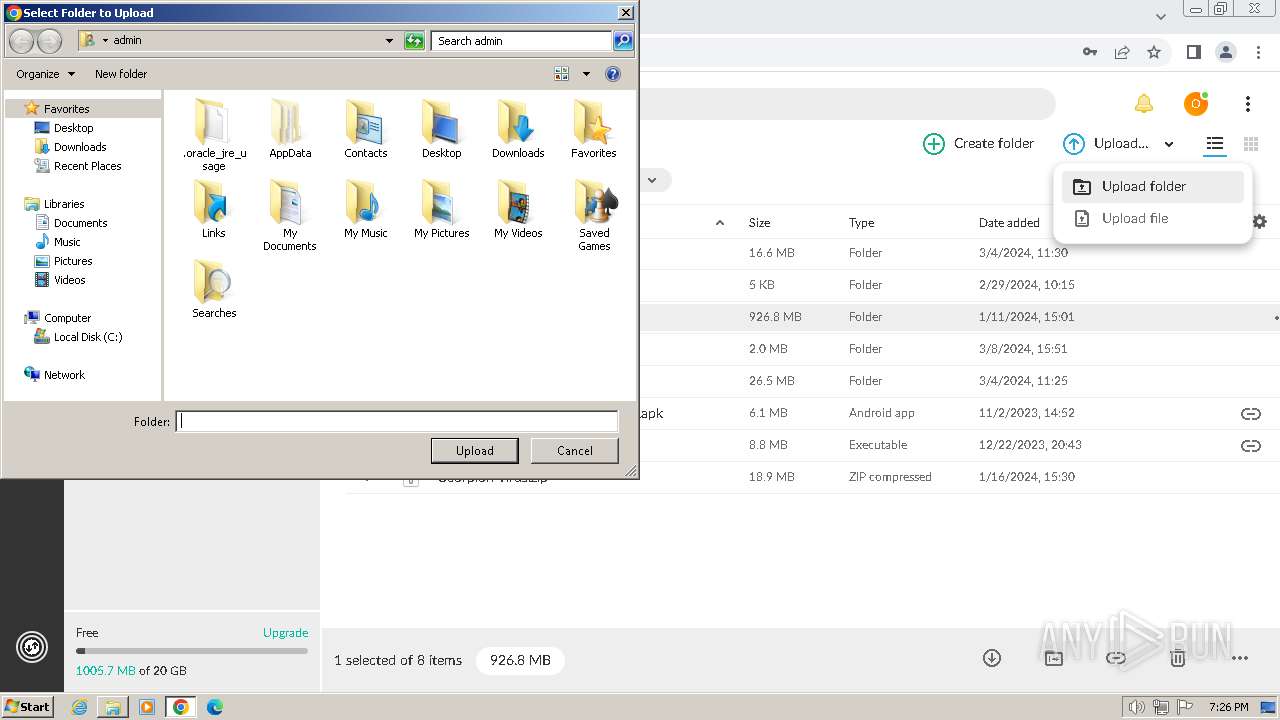Select the Contacts folder icon
The height and width of the screenshot is (720, 1280).
(x=366, y=129)
